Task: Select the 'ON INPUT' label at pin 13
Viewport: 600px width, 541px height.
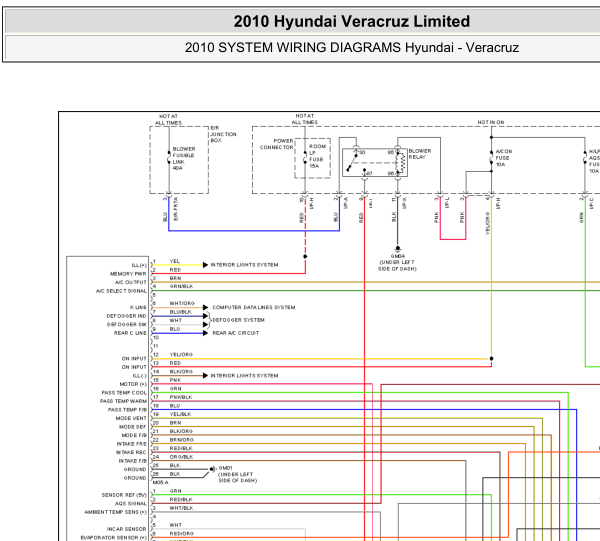Action: [134, 367]
